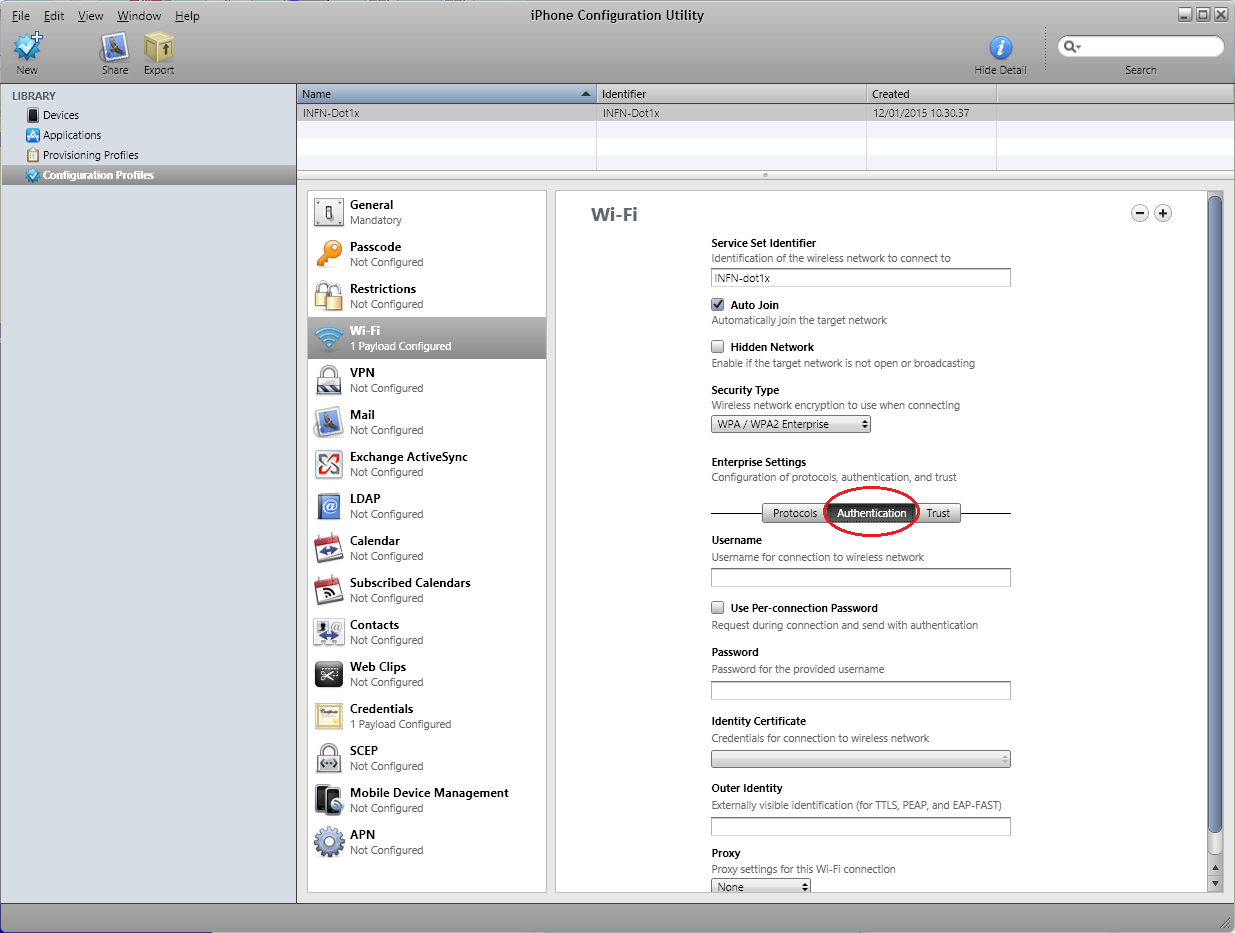Open the SCEP payload section
Image resolution: width=1235 pixels, height=933 pixels.
pyautogui.click(x=427, y=758)
